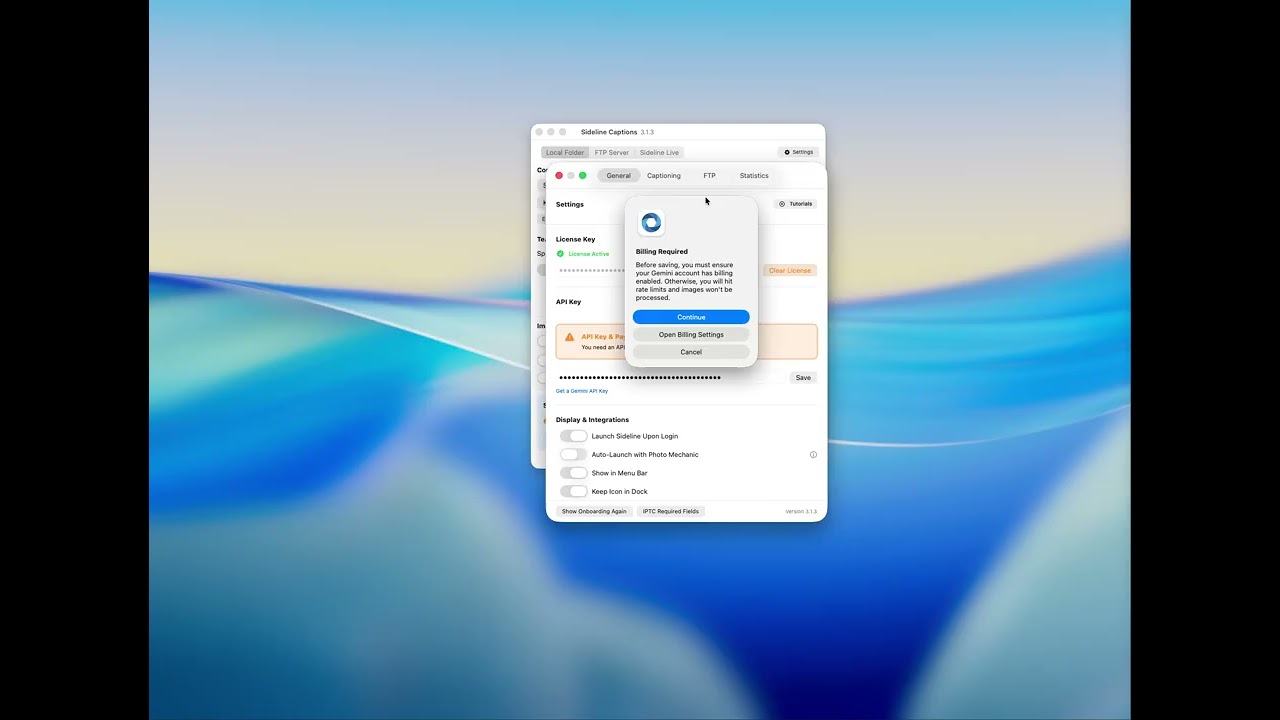Save the API key
Screen dimensions: 1280x720
click(x=803, y=378)
